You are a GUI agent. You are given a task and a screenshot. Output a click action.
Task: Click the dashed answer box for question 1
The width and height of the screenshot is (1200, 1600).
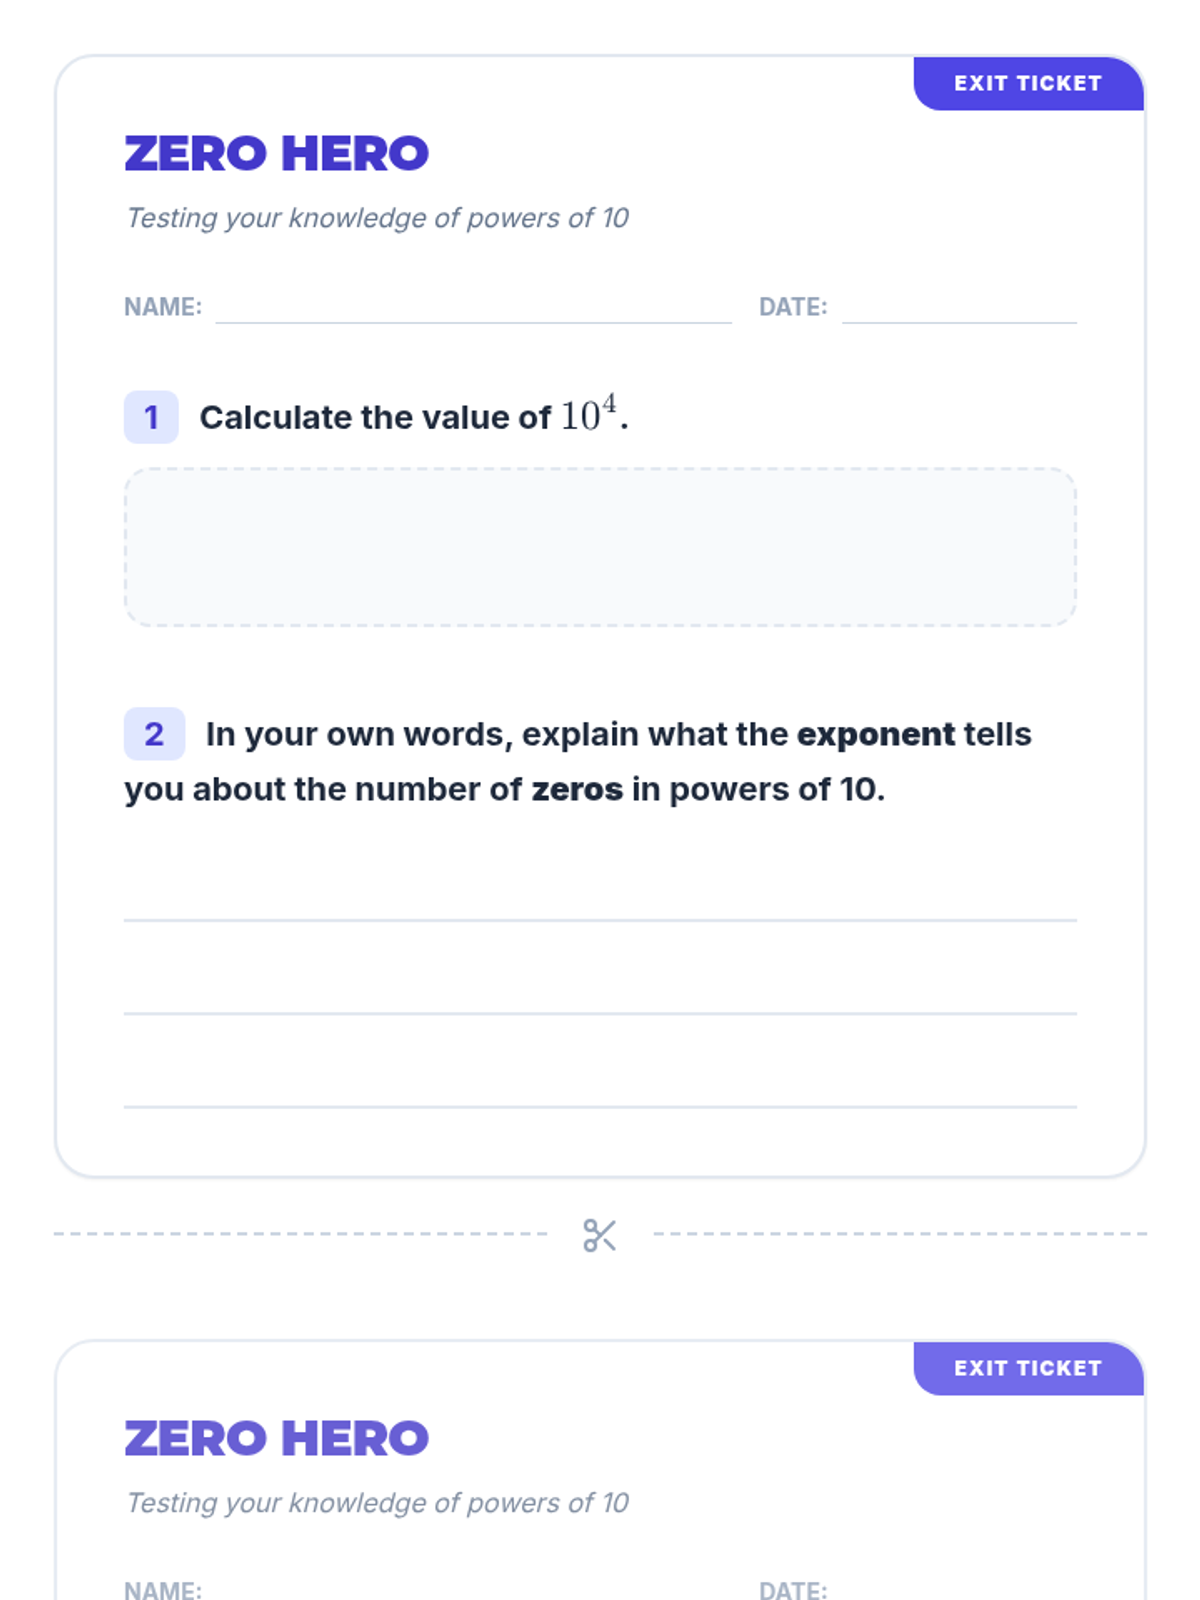coord(600,547)
